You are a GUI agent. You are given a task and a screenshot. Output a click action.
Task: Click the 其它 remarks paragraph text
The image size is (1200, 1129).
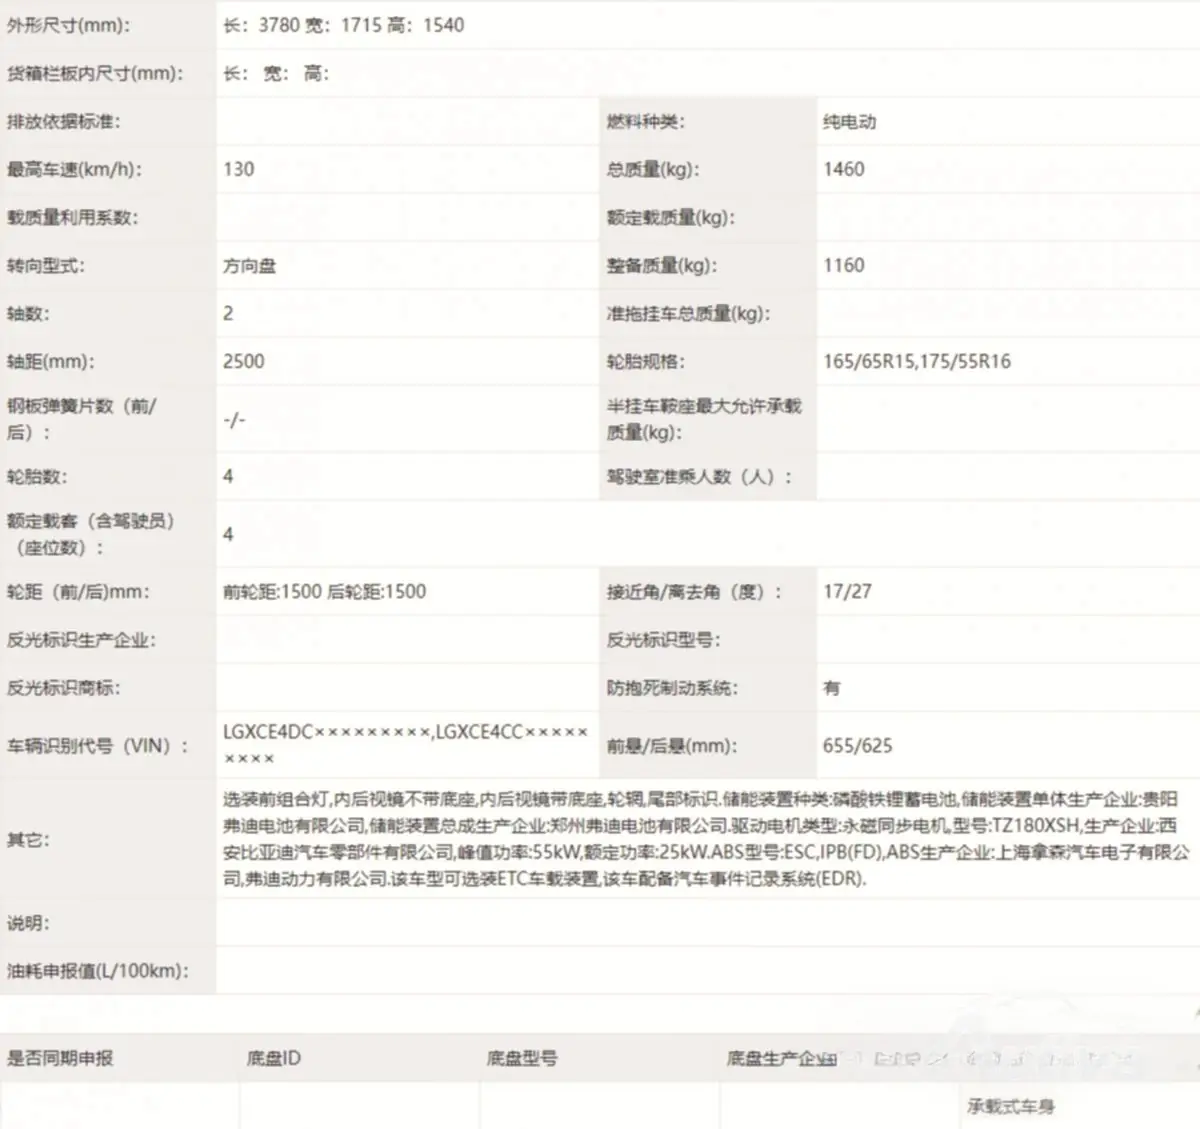707,839
